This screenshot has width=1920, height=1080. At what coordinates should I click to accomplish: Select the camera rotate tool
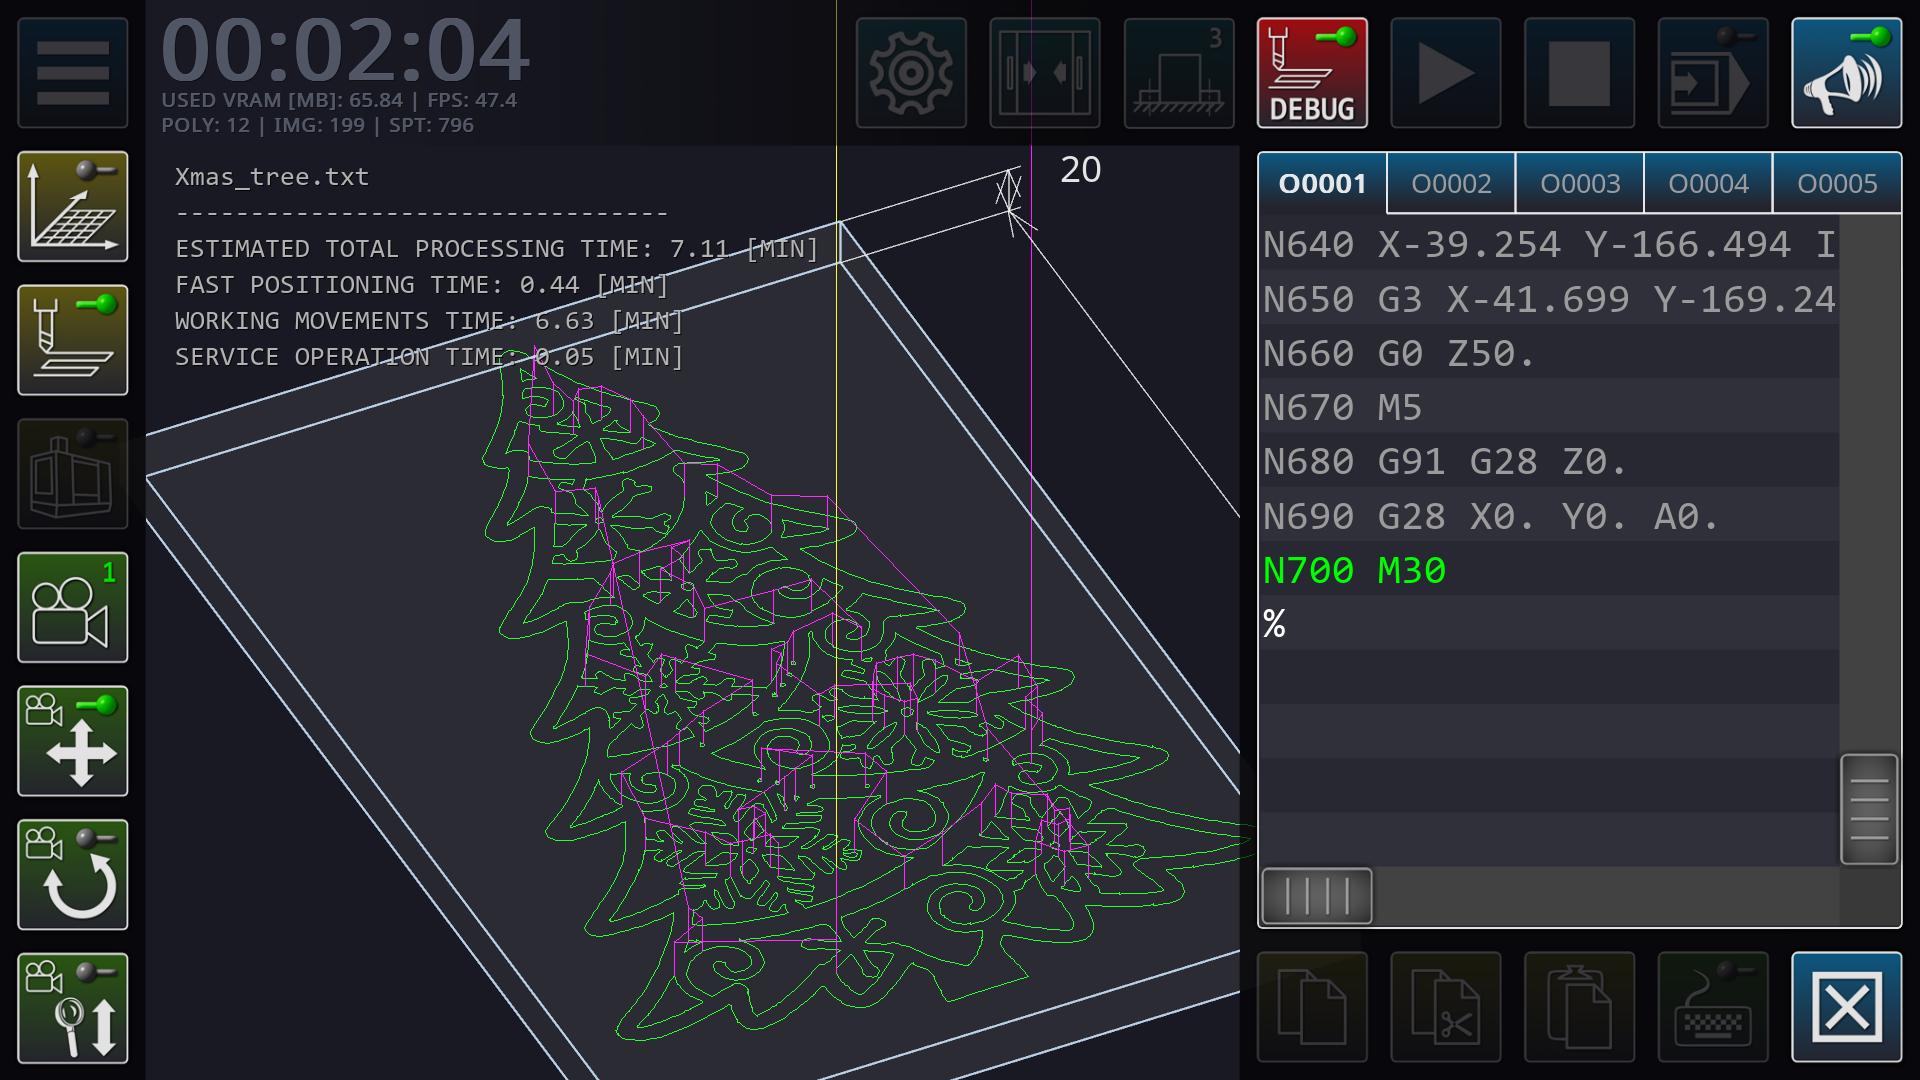coord(72,874)
